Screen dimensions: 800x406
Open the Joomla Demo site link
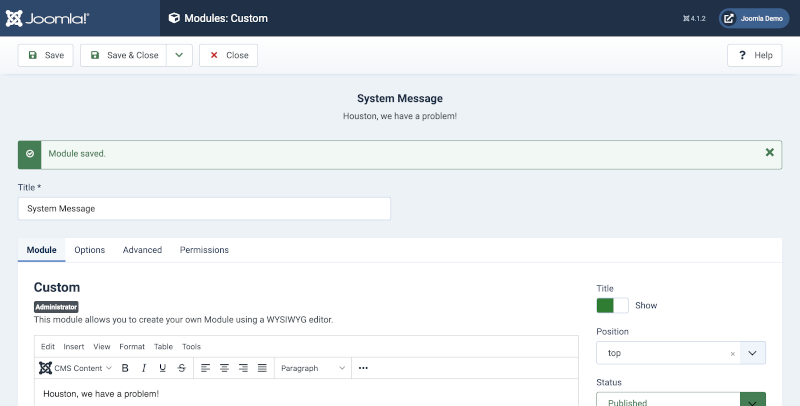pyautogui.click(x=754, y=18)
